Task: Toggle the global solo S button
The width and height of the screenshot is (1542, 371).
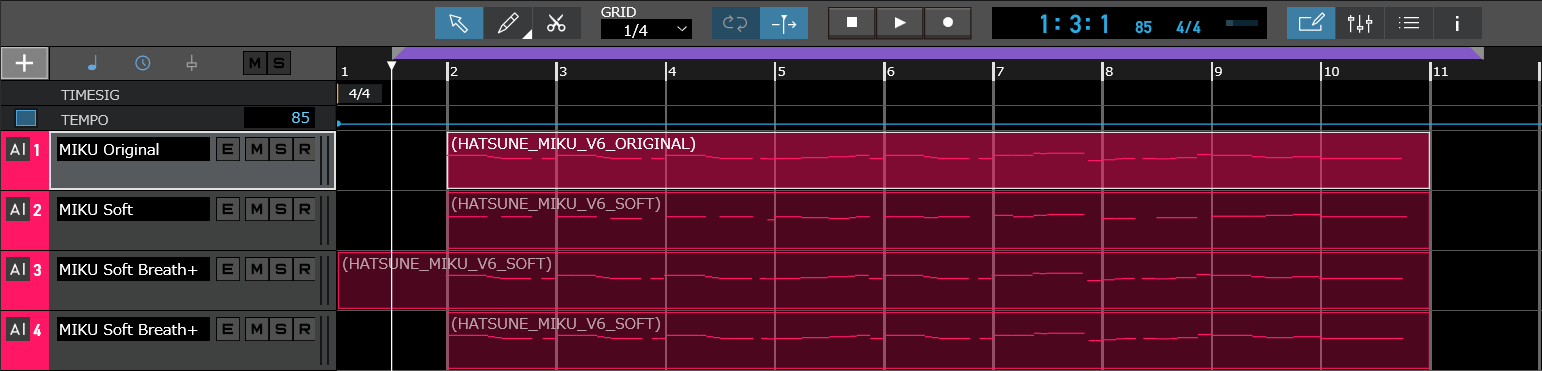Action: coord(279,64)
